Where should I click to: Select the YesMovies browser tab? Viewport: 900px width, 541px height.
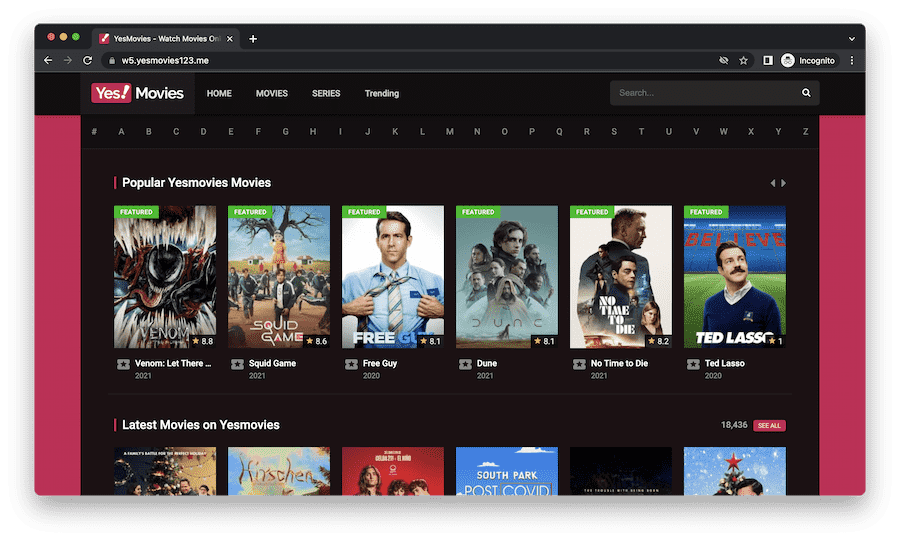click(166, 38)
